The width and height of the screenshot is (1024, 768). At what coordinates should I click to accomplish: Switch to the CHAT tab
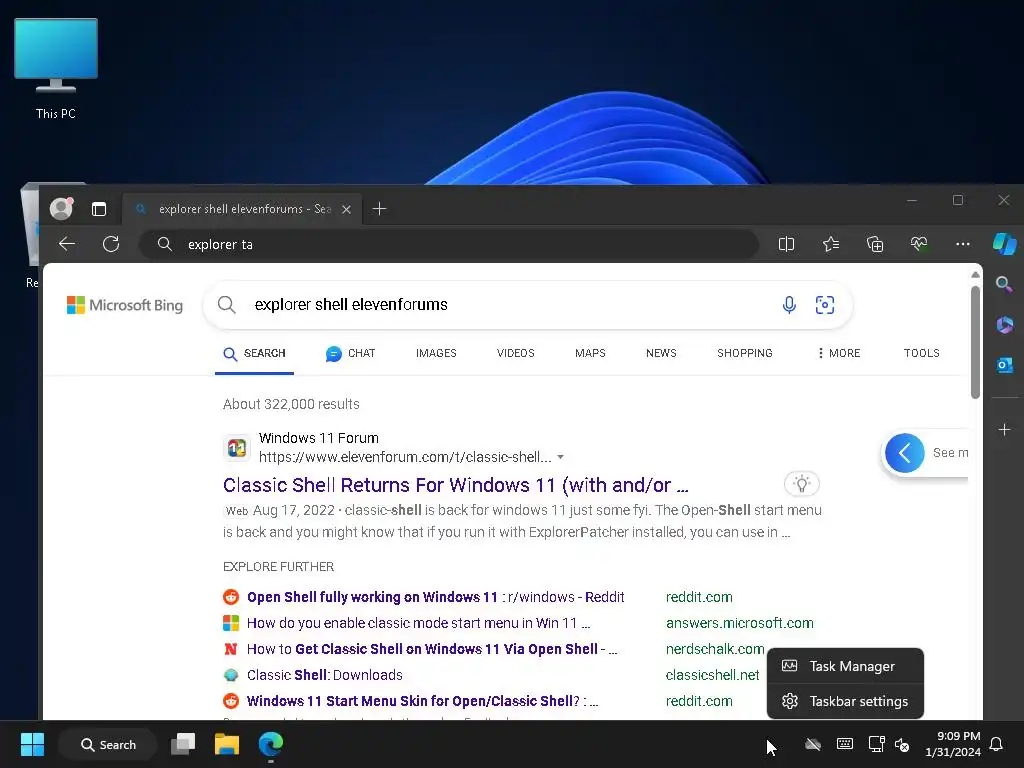point(351,353)
